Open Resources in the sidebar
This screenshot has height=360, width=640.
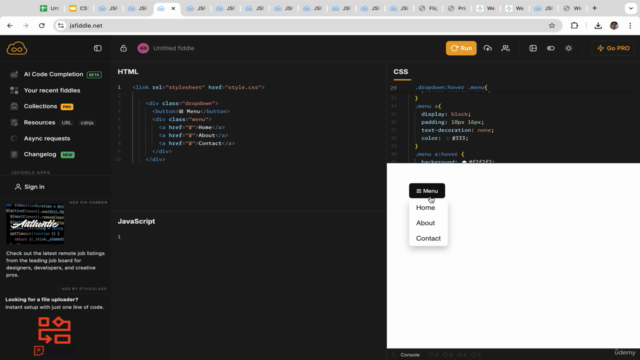coord(39,122)
